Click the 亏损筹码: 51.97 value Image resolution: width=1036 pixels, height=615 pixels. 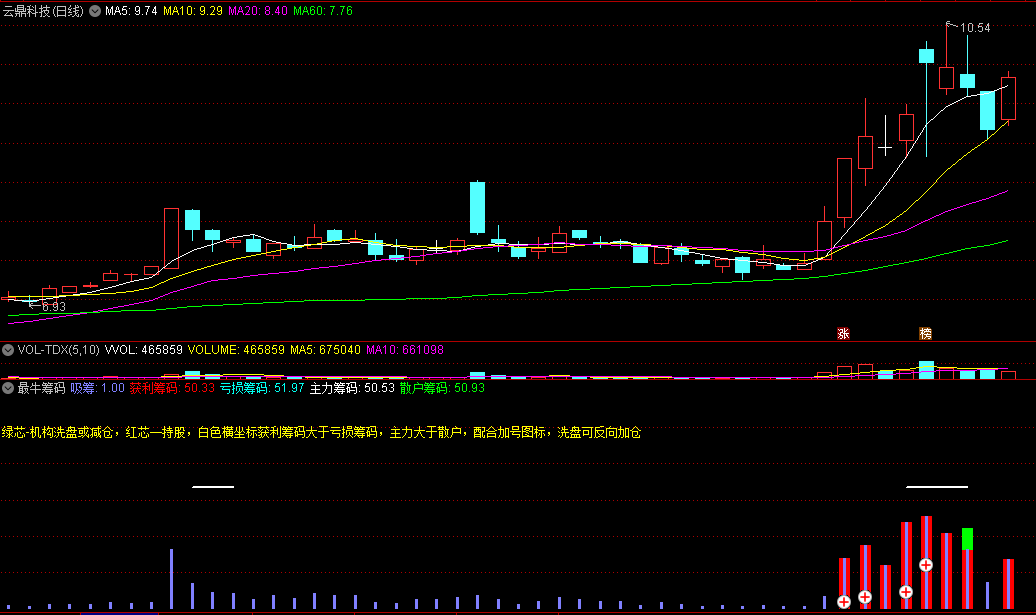tap(262, 388)
